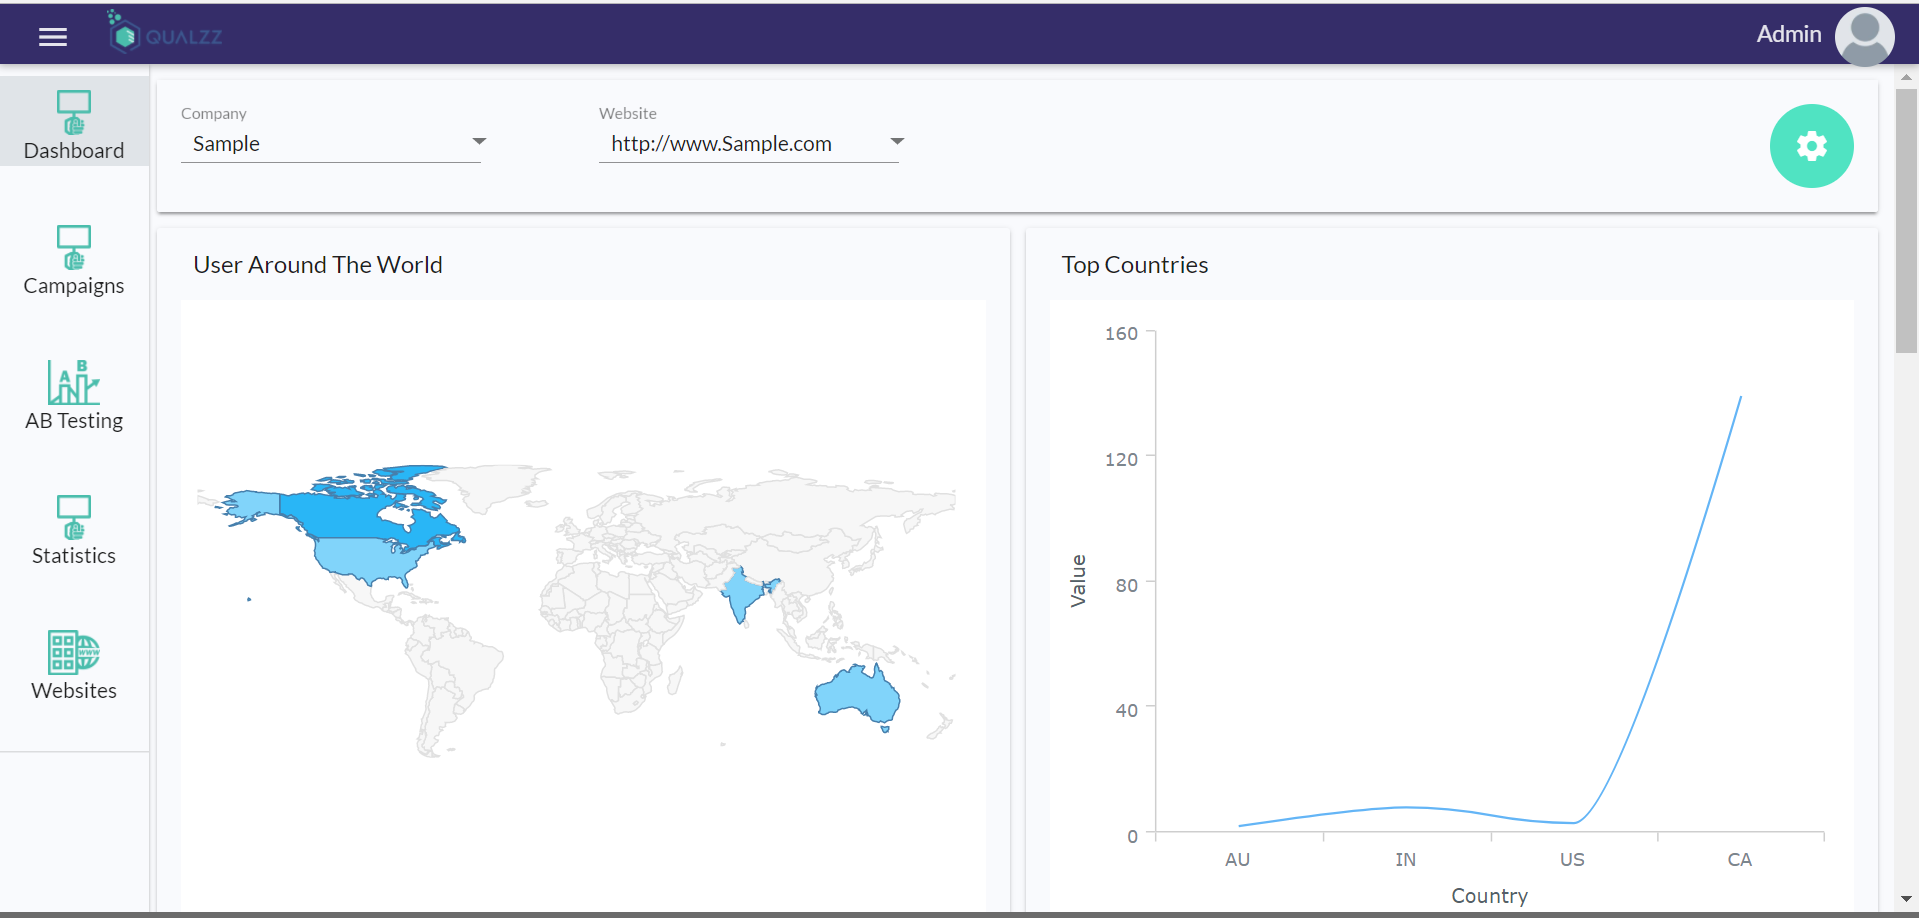The width and height of the screenshot is (1919, 918).
Task: Open the Sample company selector
Action: click(331, 144)
